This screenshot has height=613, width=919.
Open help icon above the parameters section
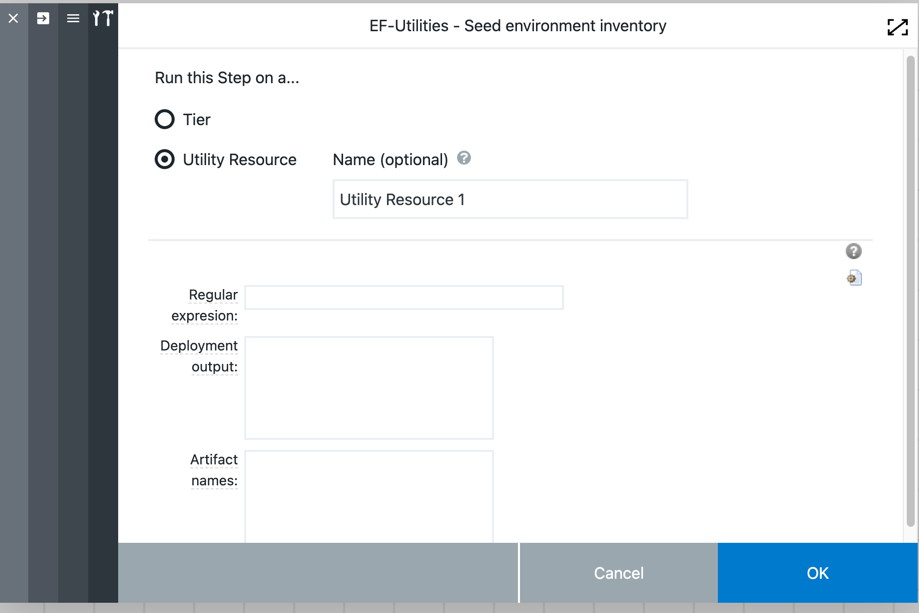(852, 250)
